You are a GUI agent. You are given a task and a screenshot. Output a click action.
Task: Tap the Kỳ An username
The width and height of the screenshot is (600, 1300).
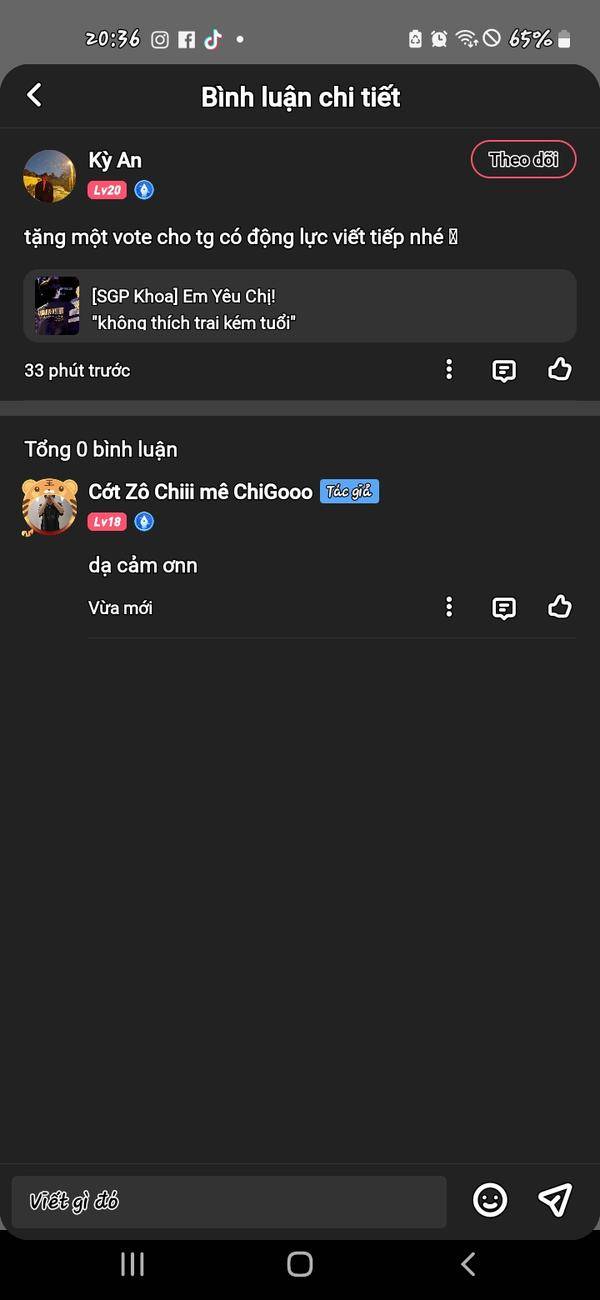[115, 160]
